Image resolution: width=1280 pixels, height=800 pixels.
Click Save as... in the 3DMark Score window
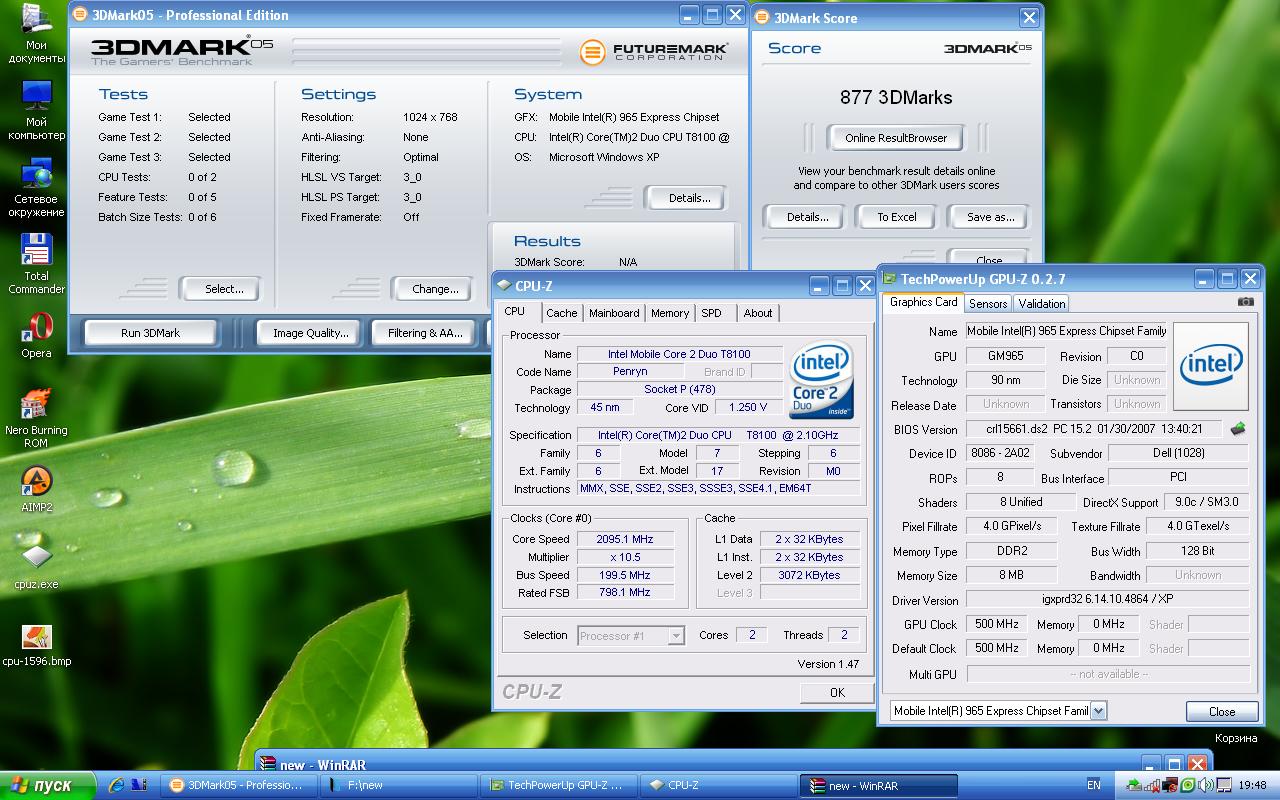[x=990, y=217]
